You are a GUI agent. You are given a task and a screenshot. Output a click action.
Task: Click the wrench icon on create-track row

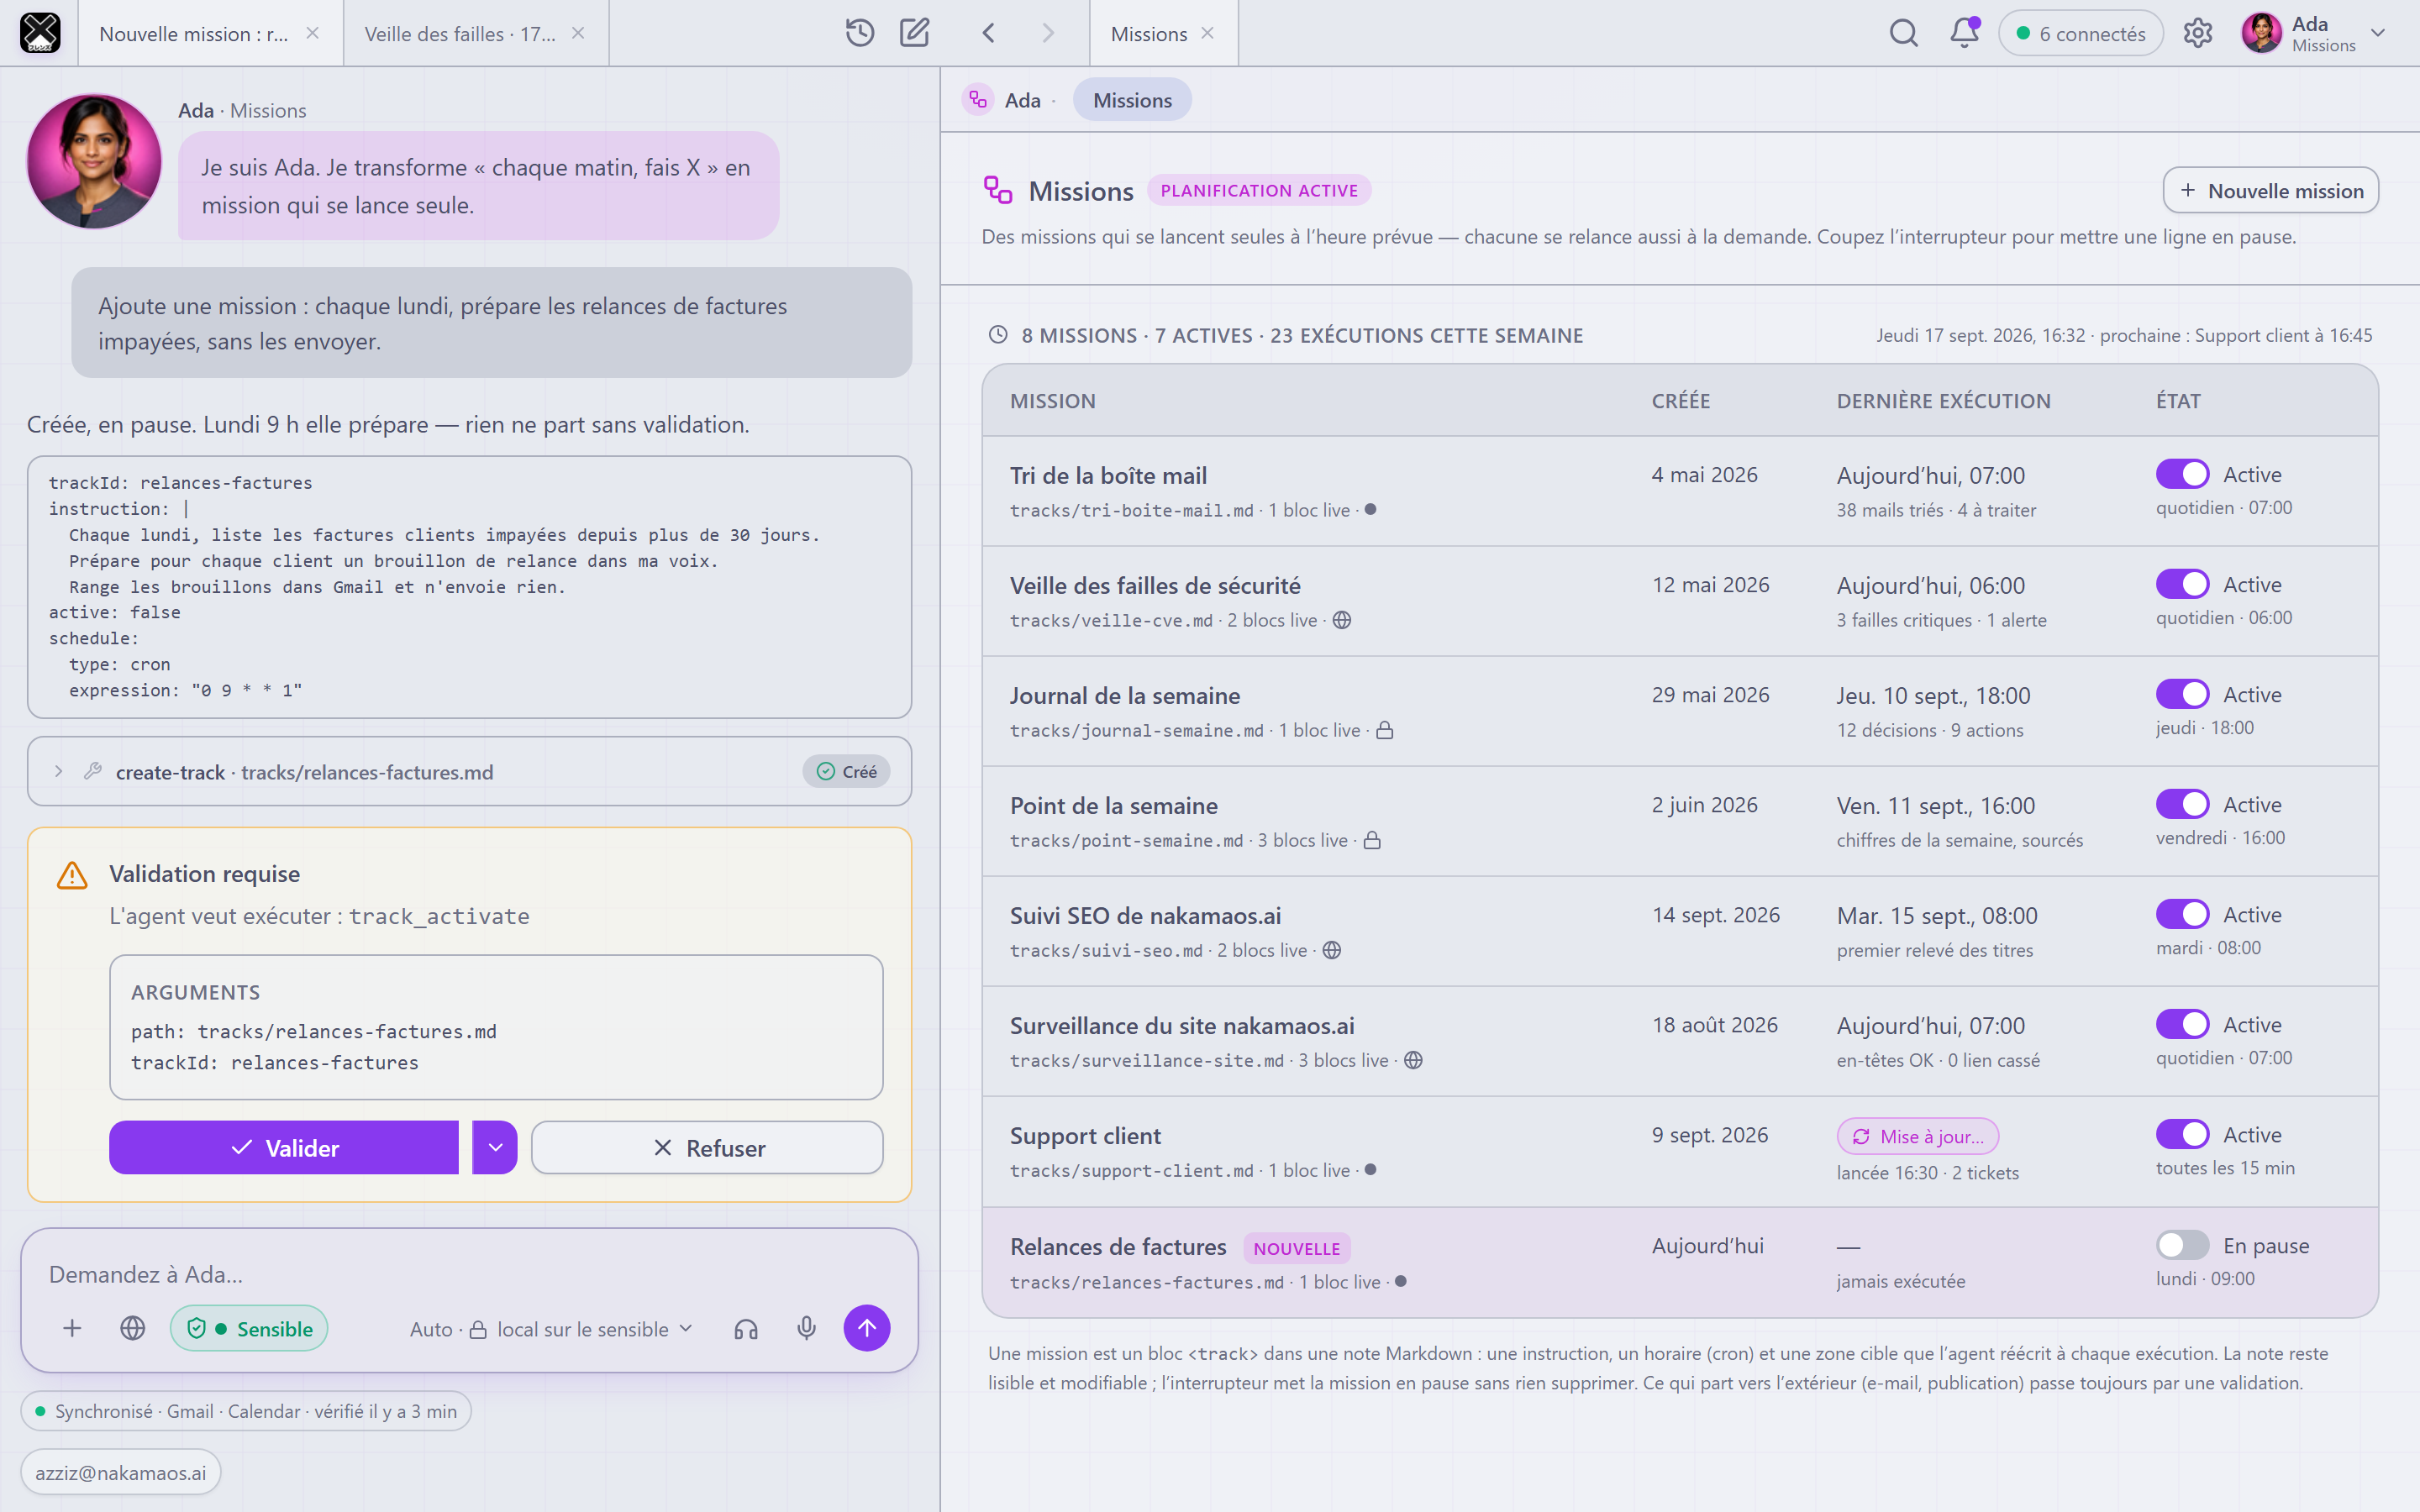[x=93, y=771]
